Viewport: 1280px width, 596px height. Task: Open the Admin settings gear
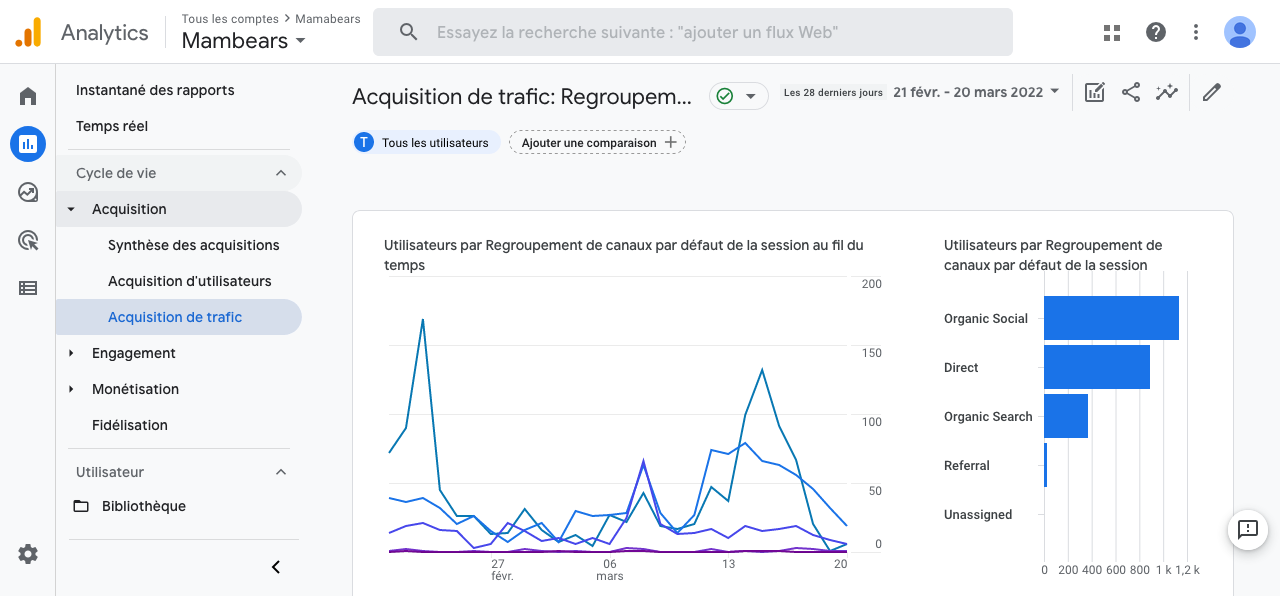click(28, 553)
